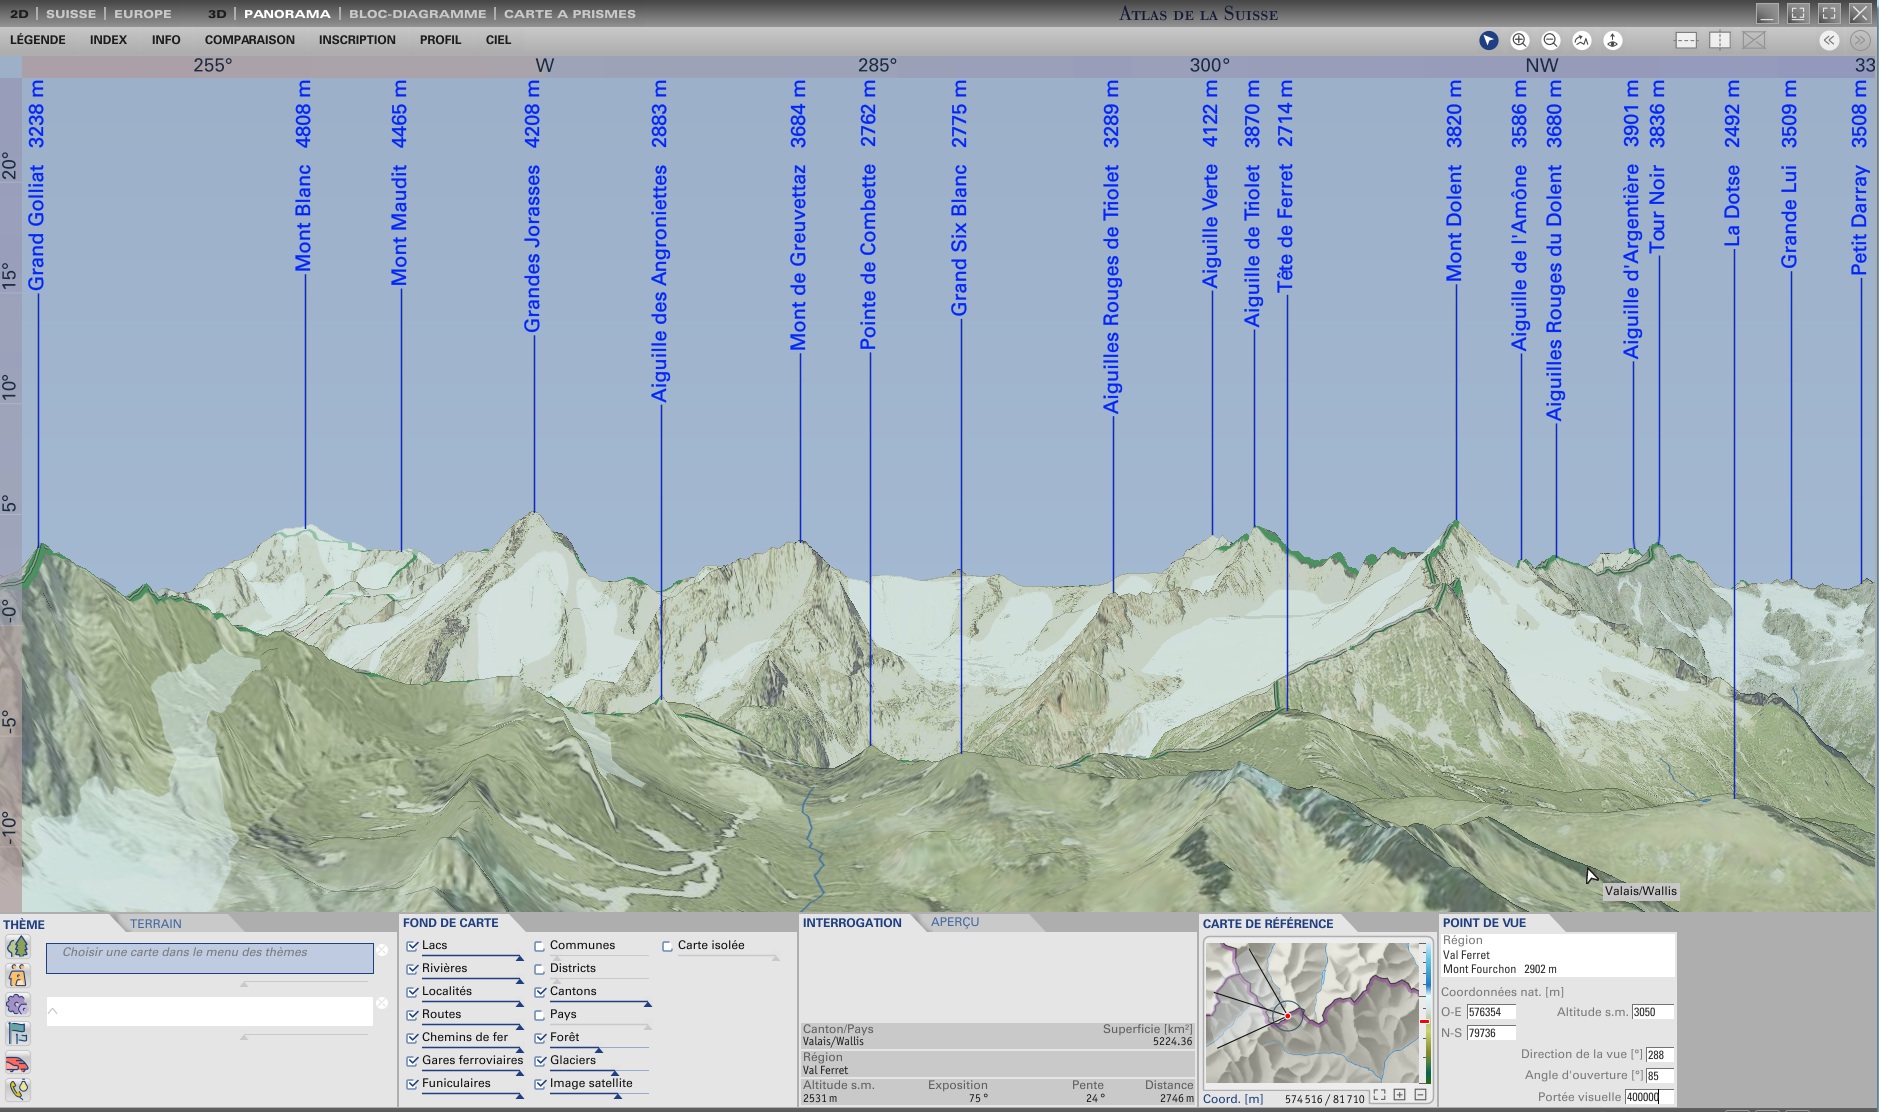Switch to the APERÇU tab
This screenshot has width=1879, height=1112.
[x=954, y=922]
